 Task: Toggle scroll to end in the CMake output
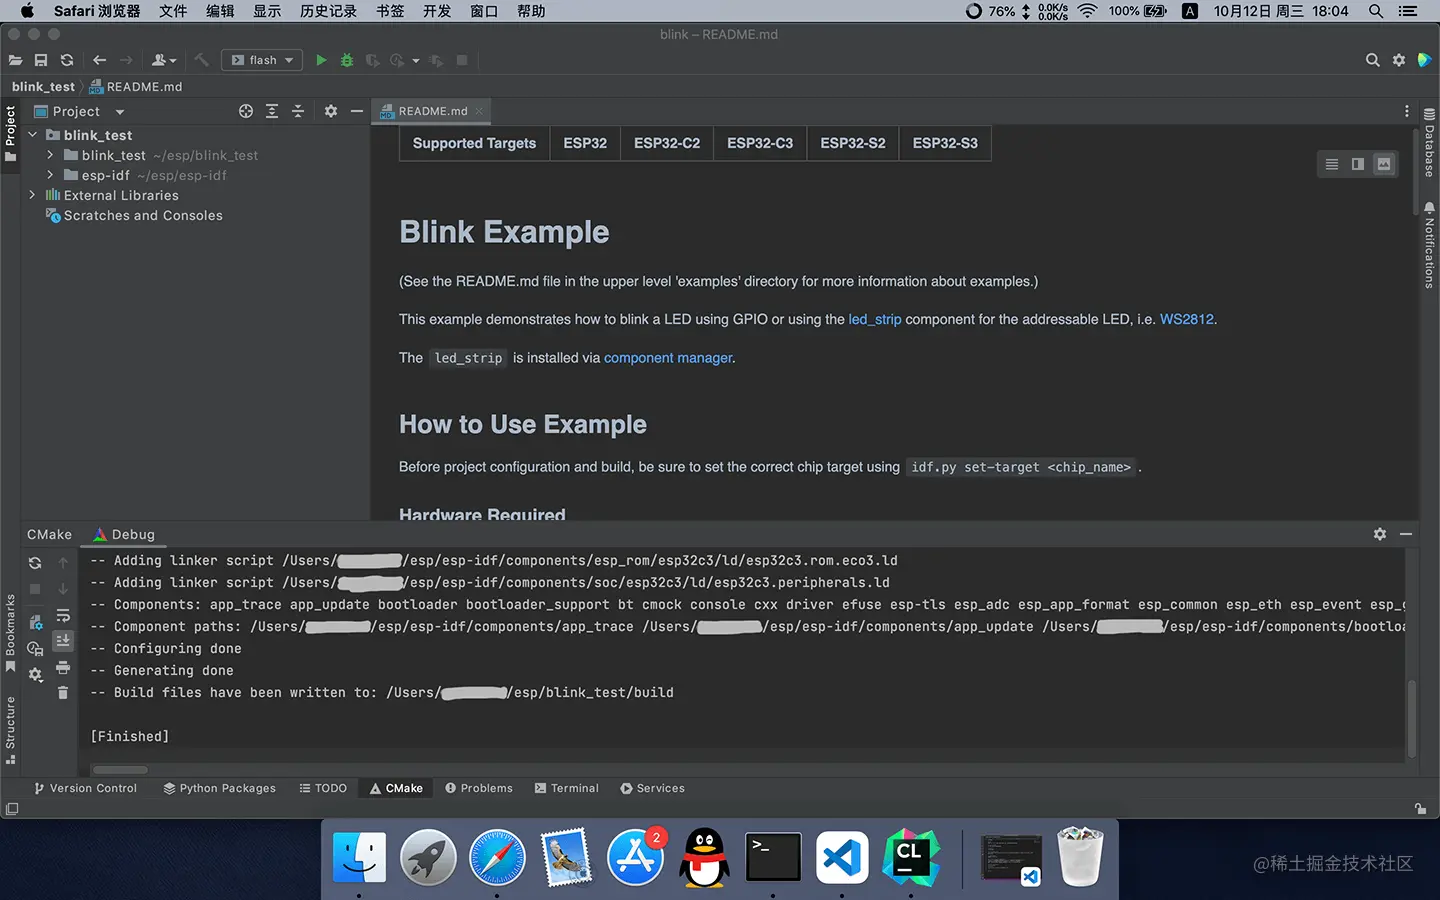click(x=63, y=640)
